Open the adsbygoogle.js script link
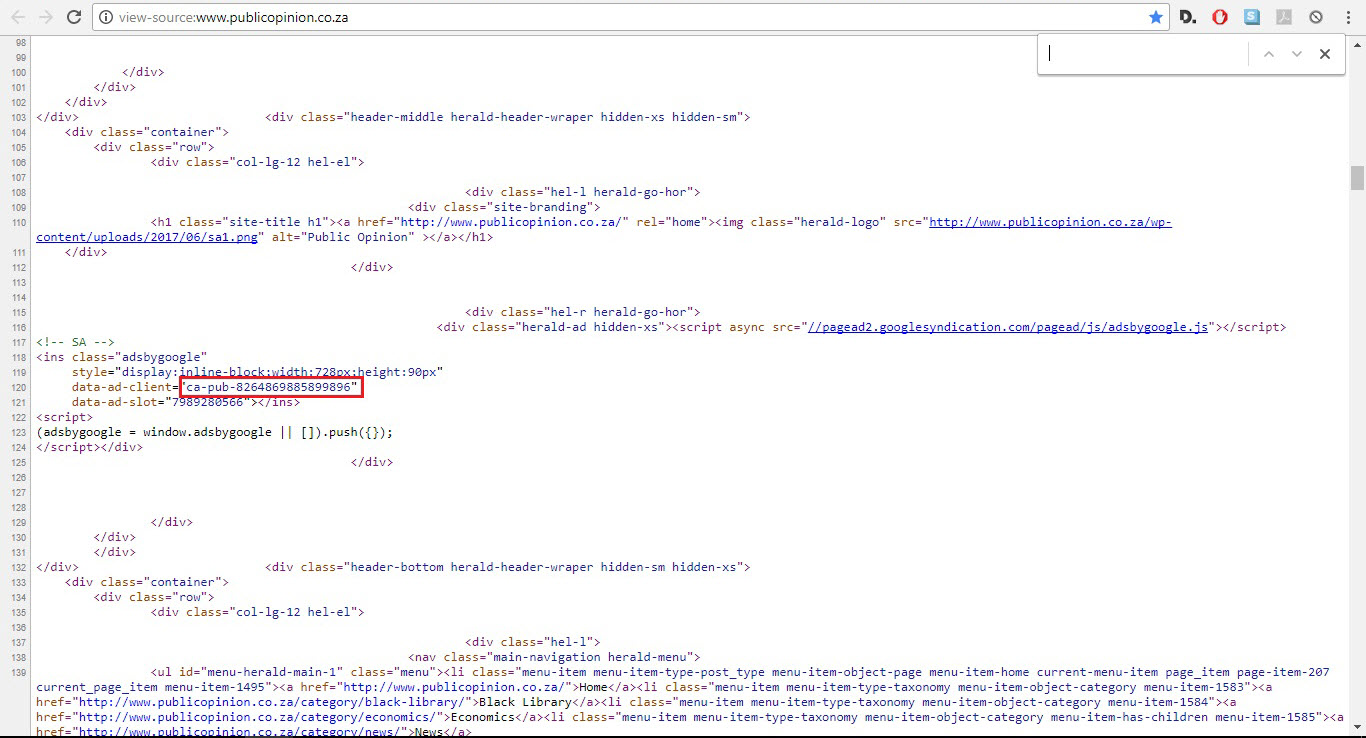Viewport: 1366px width, 738px height. coord(1007,327)
